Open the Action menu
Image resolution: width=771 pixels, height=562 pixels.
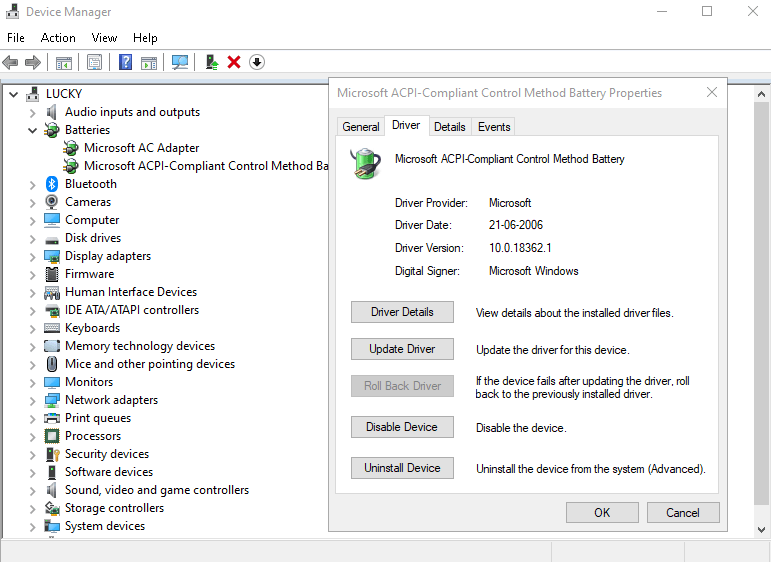(x=58, y=38)
